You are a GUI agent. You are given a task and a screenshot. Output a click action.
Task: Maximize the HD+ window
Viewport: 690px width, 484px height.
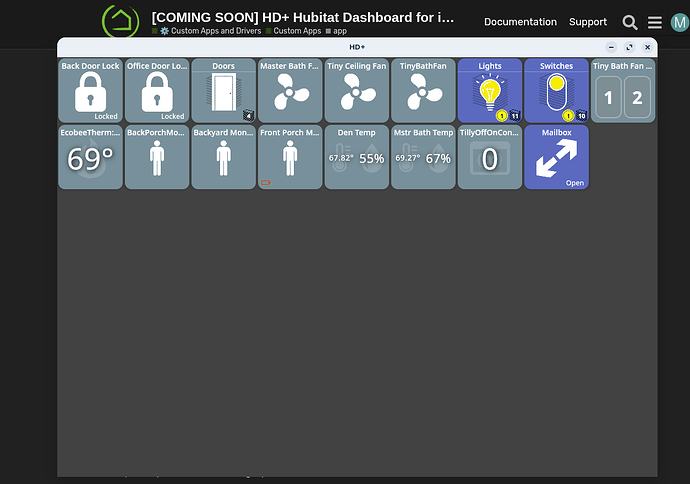click(x=629, y=47)
